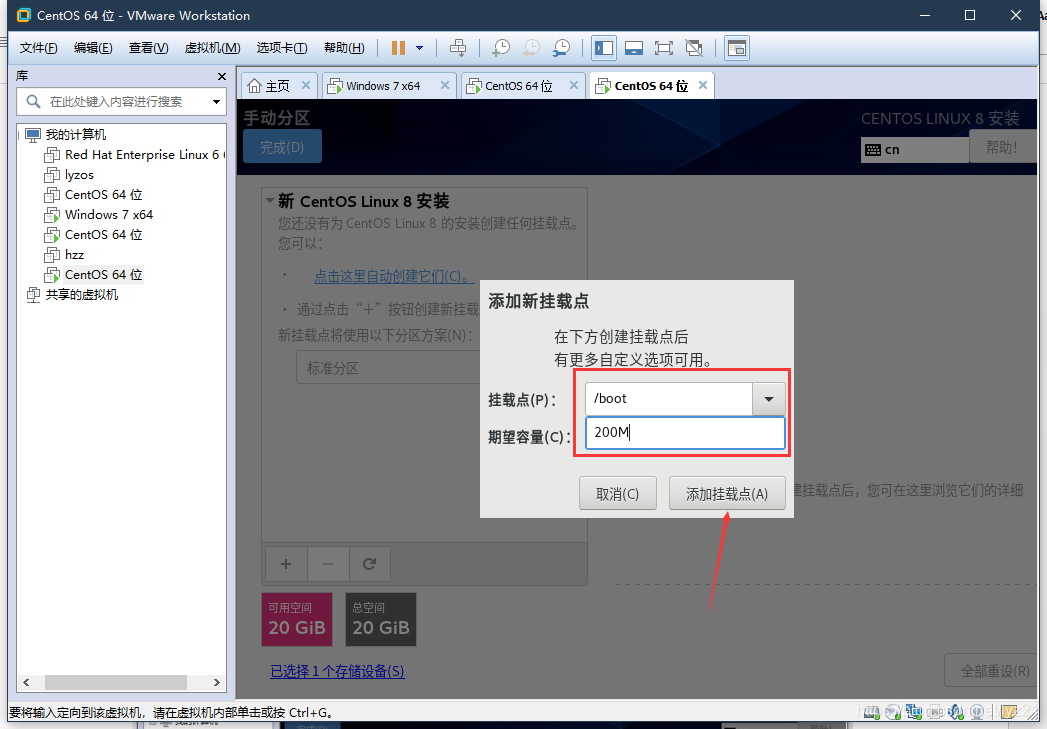
Task: Toggle the library sidebar view icon
Action: pos(604,48)
